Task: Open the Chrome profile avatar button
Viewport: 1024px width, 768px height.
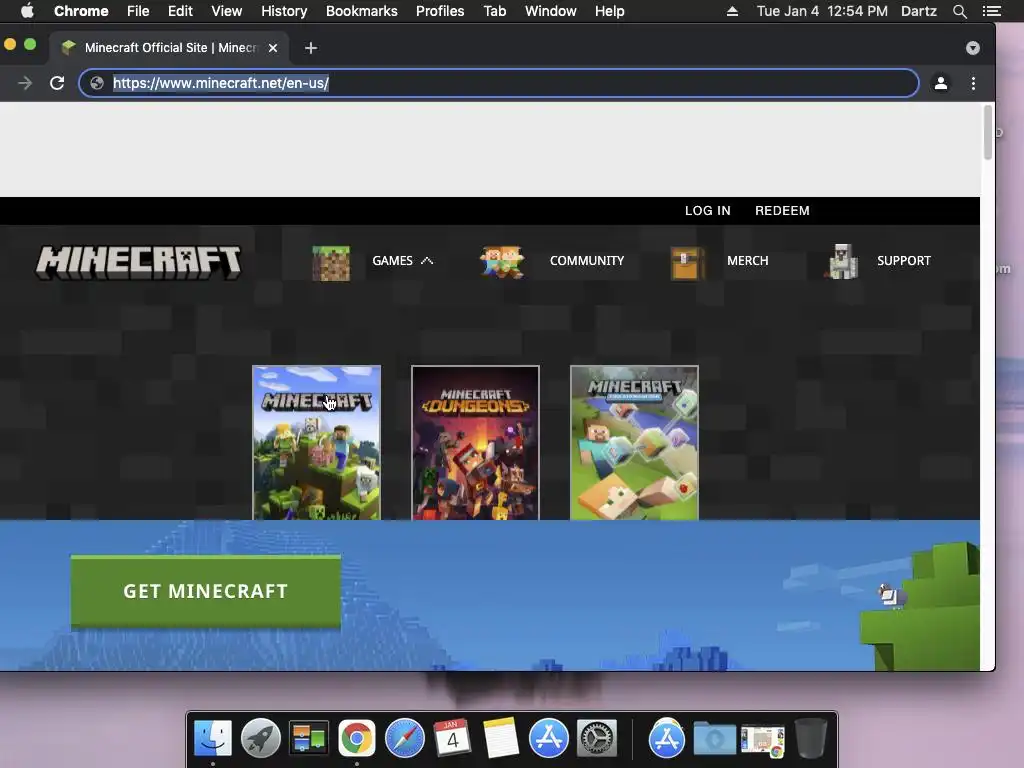Action: (x=940, y=83)
